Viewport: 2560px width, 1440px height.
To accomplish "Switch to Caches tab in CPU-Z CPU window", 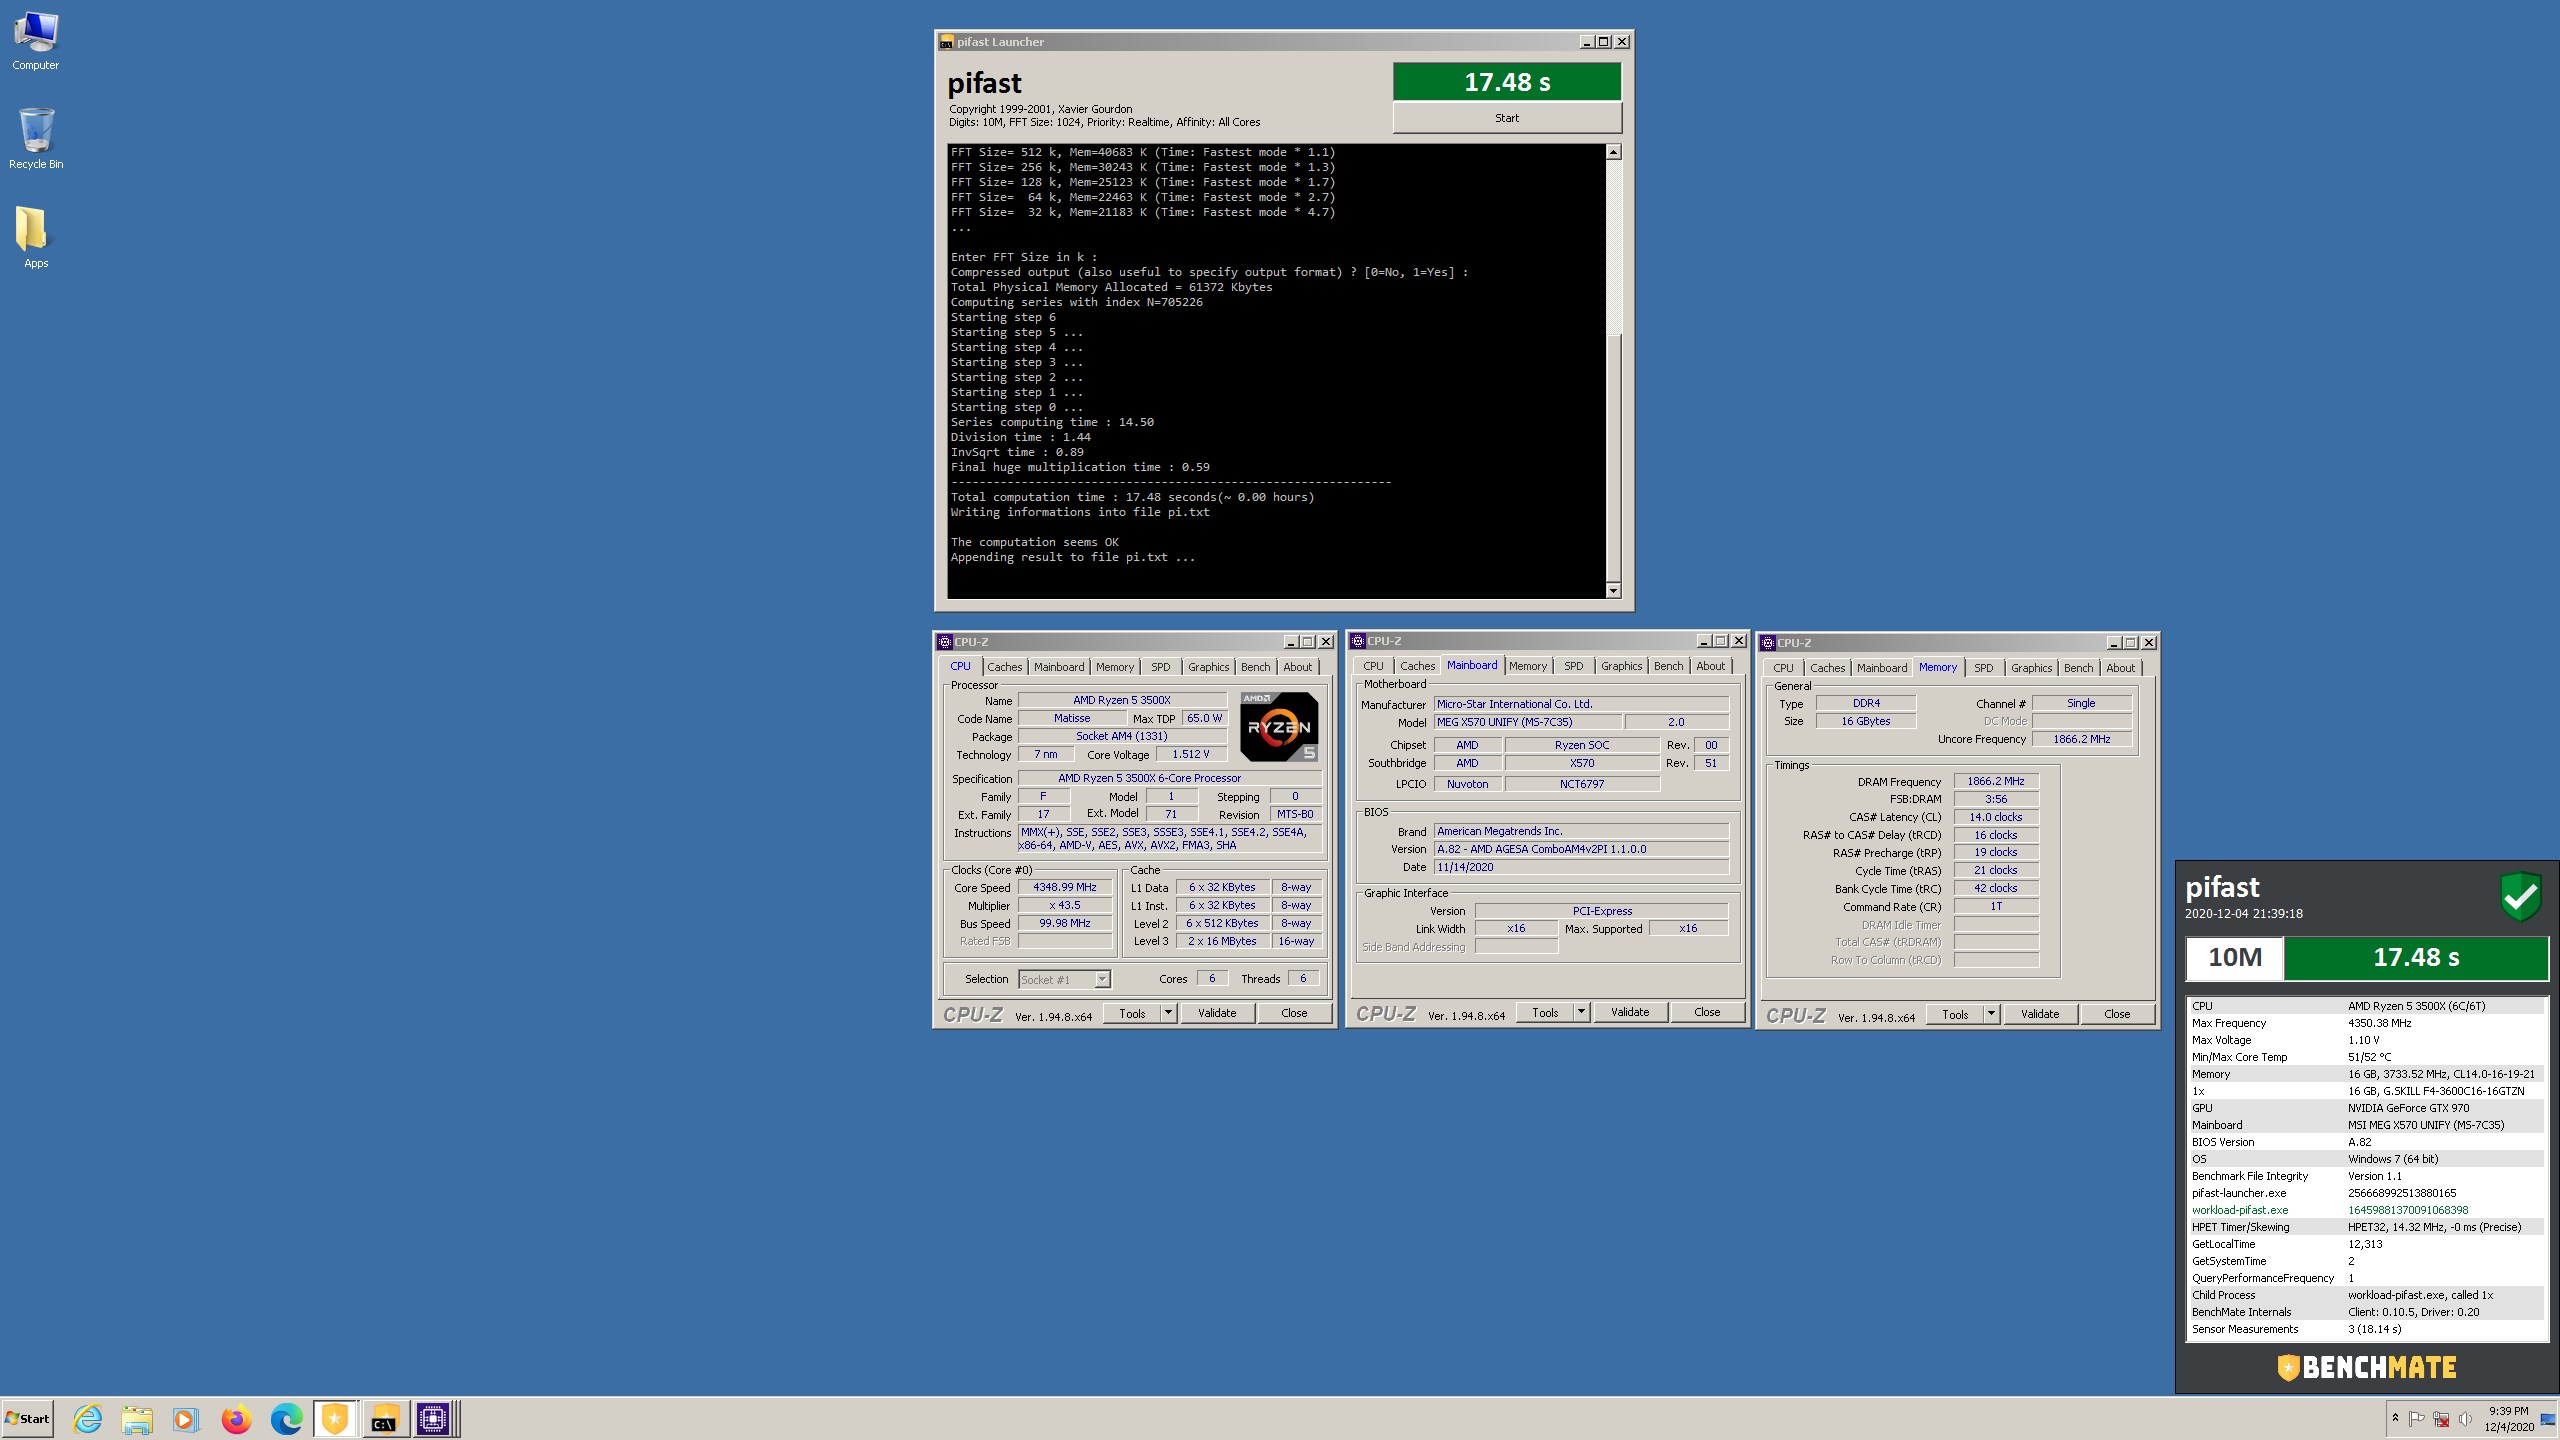I will click(x=1005, y=667).
